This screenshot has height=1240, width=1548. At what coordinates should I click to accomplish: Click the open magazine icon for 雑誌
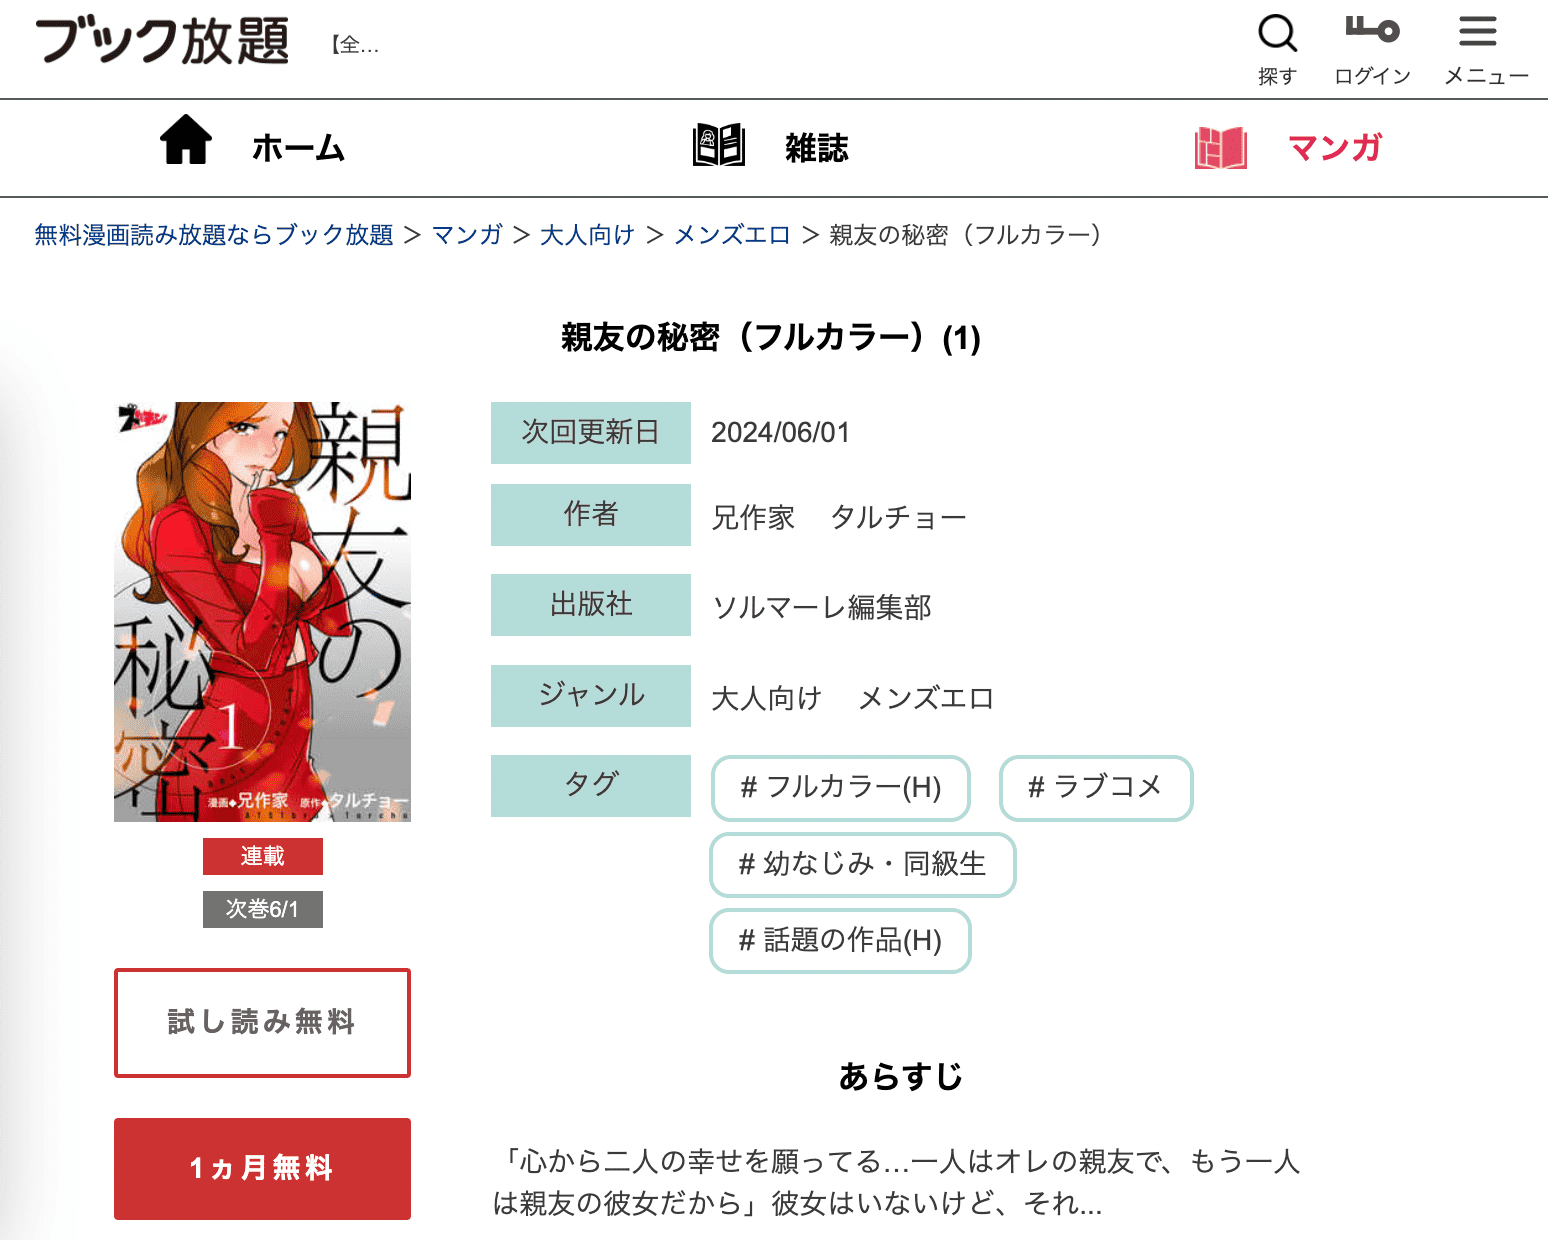click(x=719, y=146)
